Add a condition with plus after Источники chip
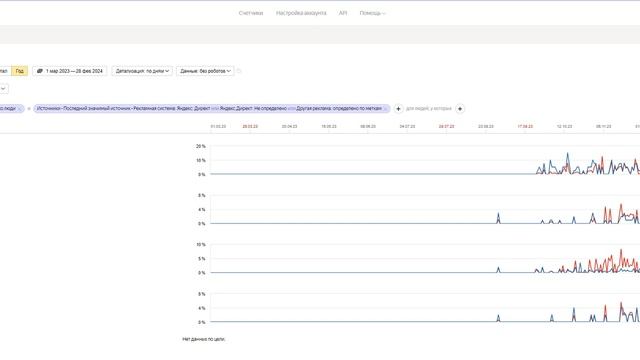The height and width of the screenshot is (360, 640). click(398, 109)
